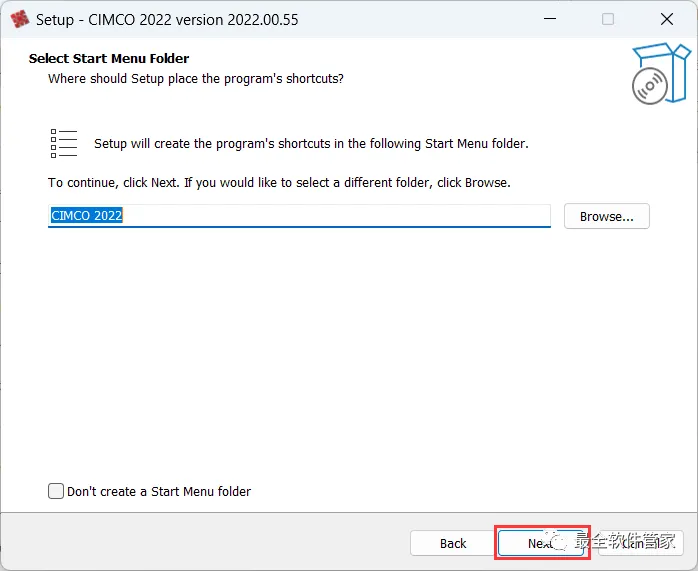Click Next to continue the installation

pyautogui.click(x=541, y=543)
